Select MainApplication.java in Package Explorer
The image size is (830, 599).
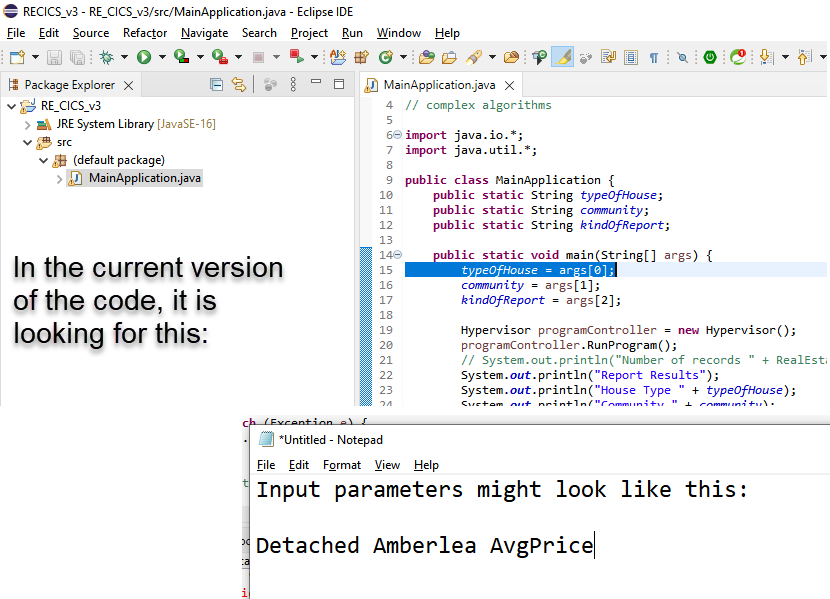(x=144, y=178)
